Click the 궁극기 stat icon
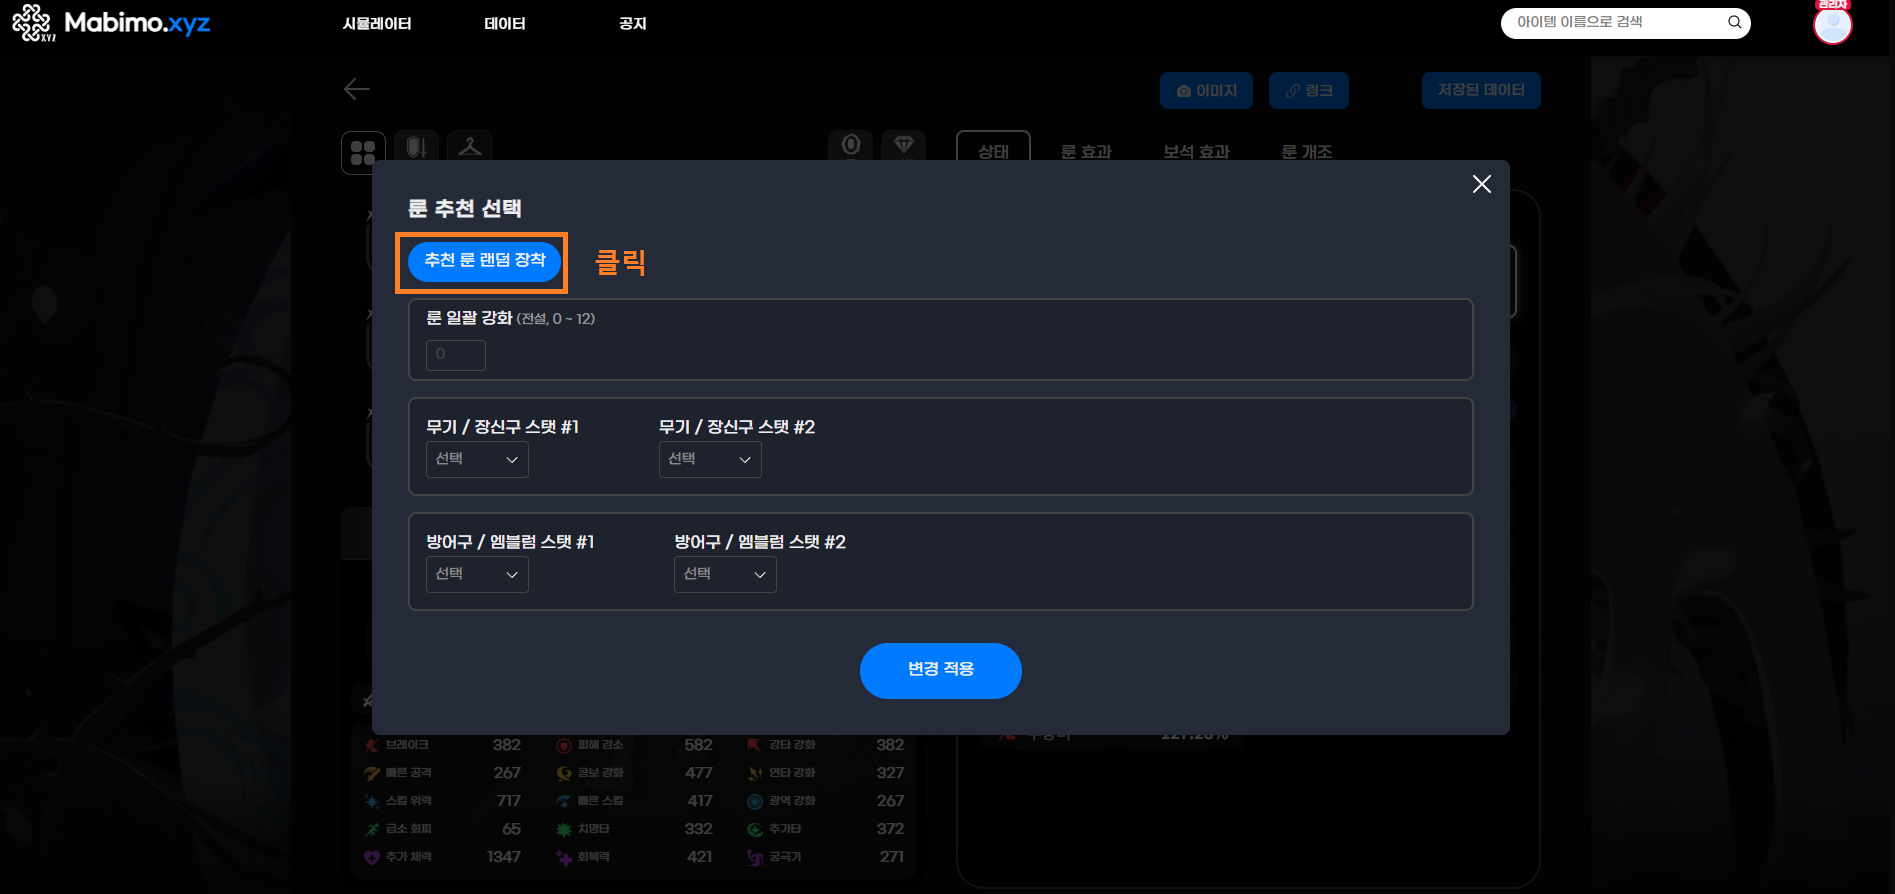1895x894 pixels. [x=755, y=857]
